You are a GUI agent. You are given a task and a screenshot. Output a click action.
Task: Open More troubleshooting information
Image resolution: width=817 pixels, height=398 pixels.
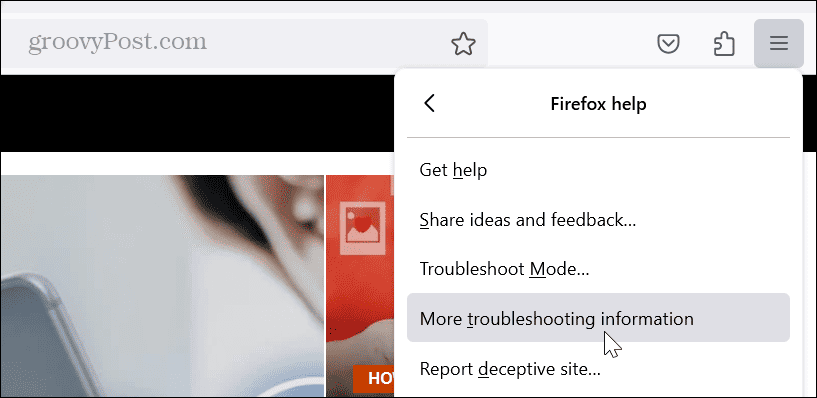(598, 318)
